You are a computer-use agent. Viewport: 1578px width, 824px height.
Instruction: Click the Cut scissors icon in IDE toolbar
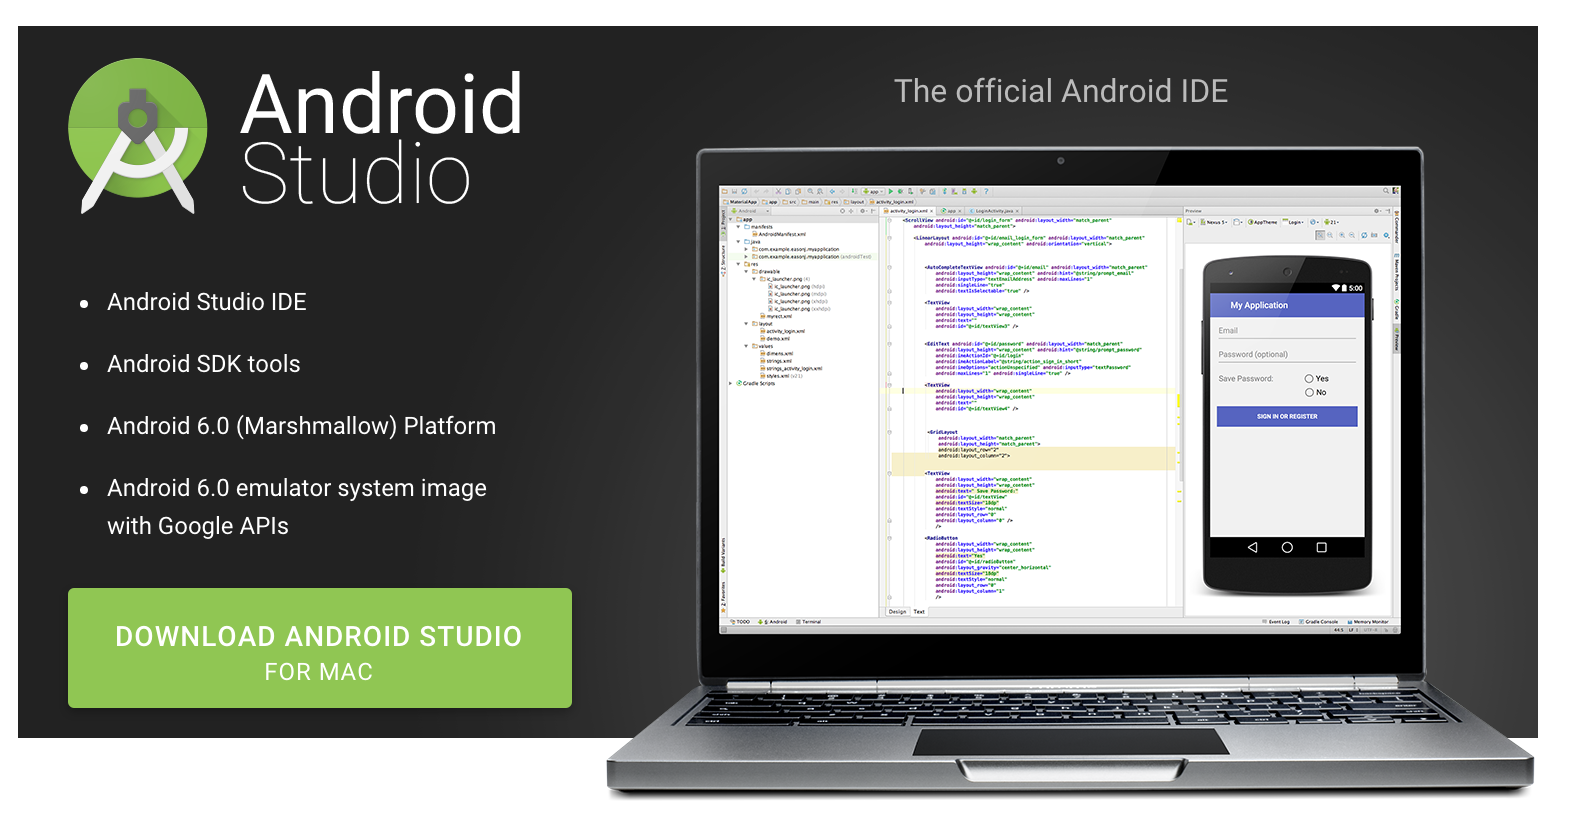[x=779, y=191]
